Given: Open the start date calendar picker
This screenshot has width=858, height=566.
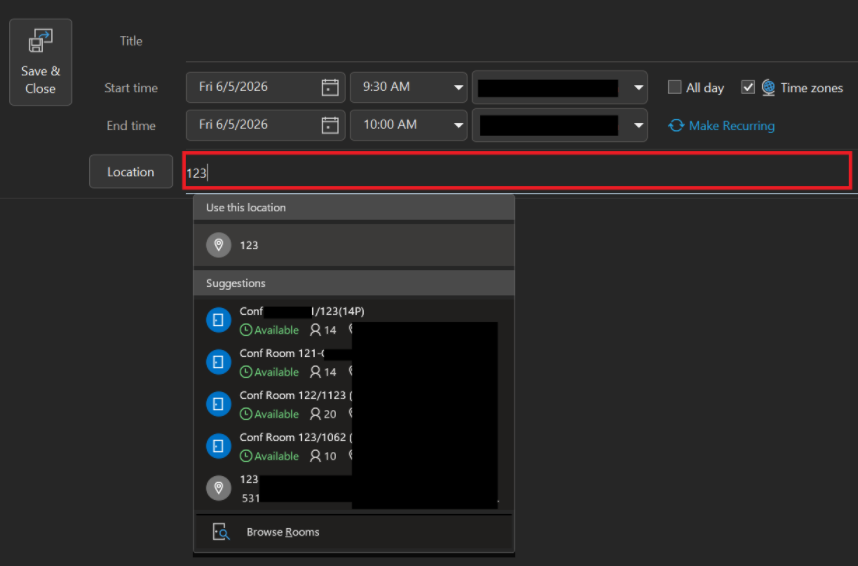Looking at the screenshot, I should [x=329, y=87].
